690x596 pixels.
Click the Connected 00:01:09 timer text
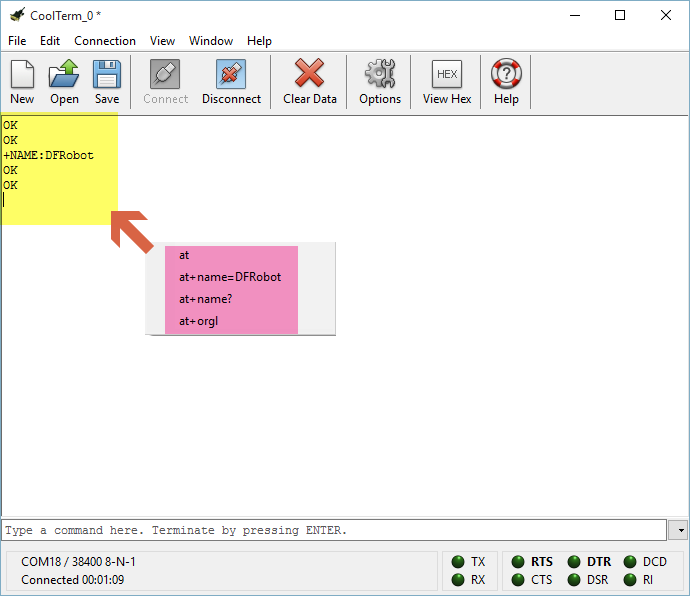[x=73, y=580]
